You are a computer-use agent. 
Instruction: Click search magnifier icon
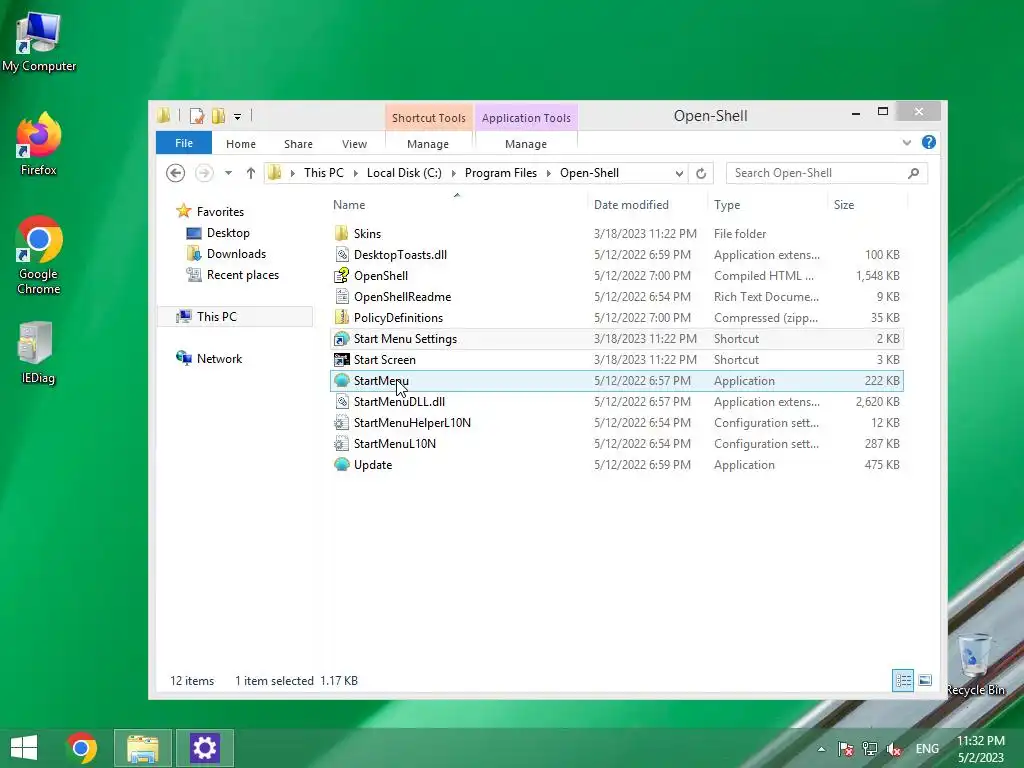(913, 173)
